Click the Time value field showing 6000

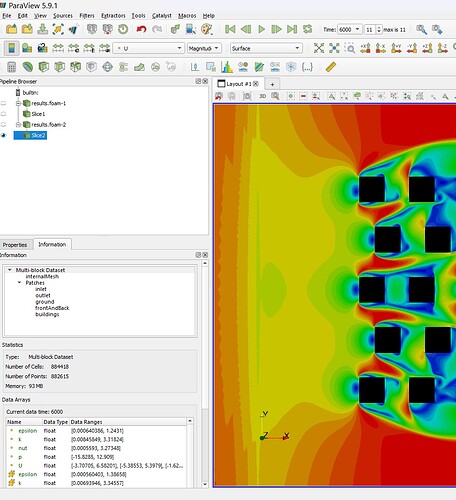(349, 30)
